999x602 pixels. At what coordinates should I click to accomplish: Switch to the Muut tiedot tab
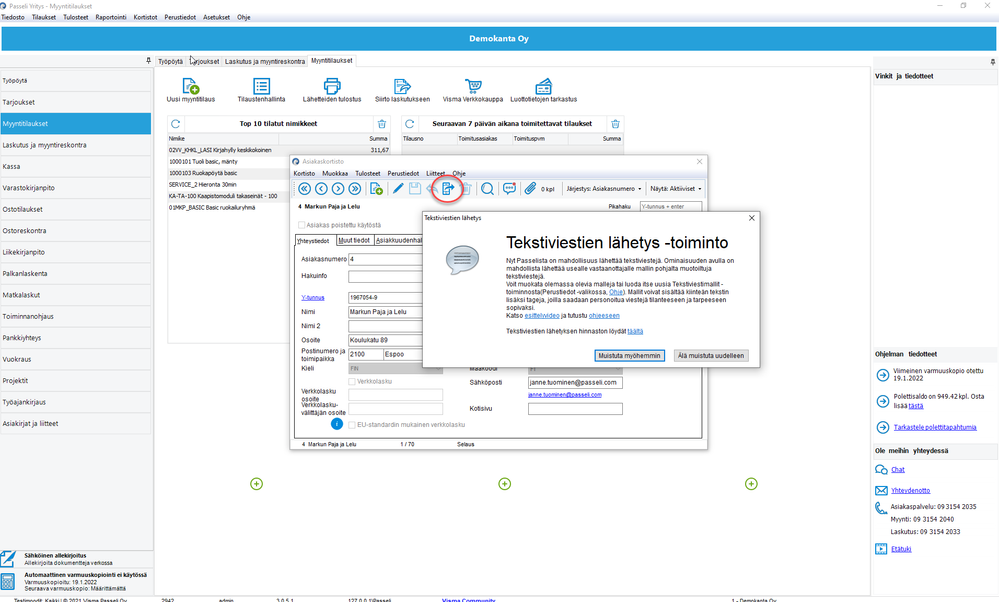point(354,240)
